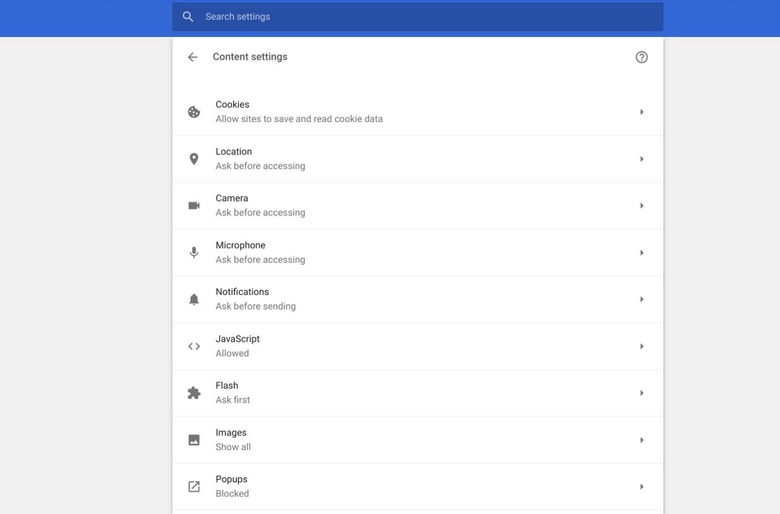Click the Images picture icon
Image resolution: width=780 pixels, height=514 pixels.
[x=194, y=440]
